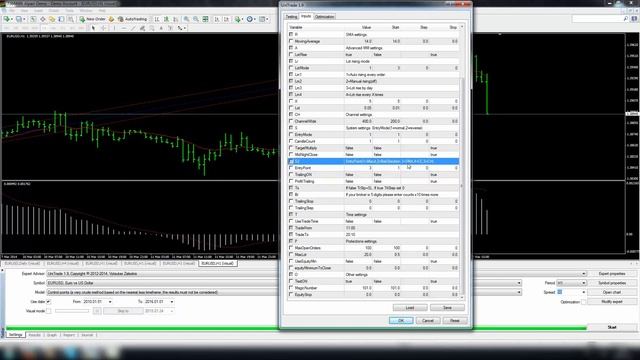Tick the MaxOpenOrders checkbox
Image resolution: width=640 pixels, height=360 pixels.
point(291,248)
